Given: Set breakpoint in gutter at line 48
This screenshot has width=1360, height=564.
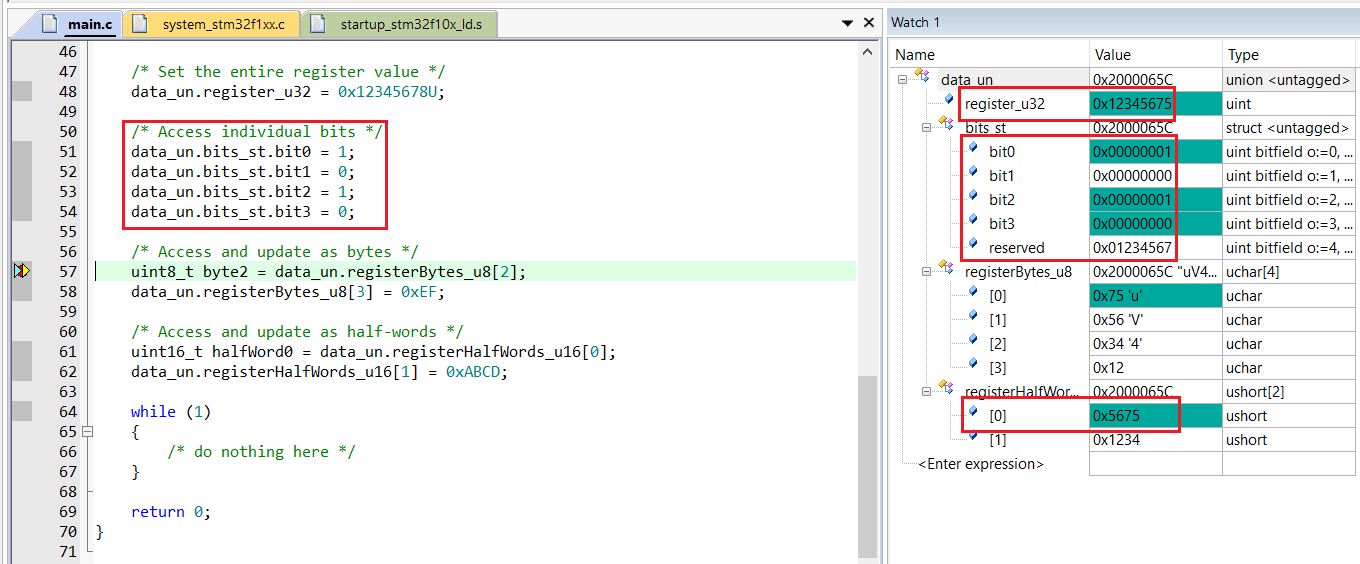Looking at the screenshot, I should (22, 92).
